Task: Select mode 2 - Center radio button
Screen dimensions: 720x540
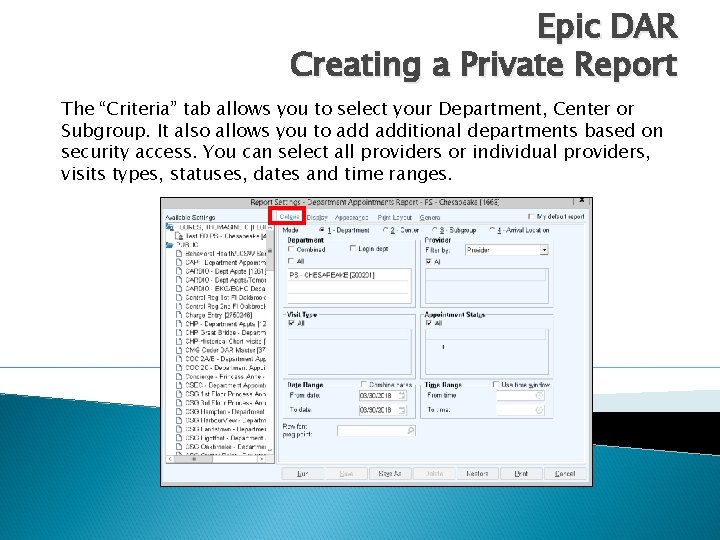Action: click(385, 230)
